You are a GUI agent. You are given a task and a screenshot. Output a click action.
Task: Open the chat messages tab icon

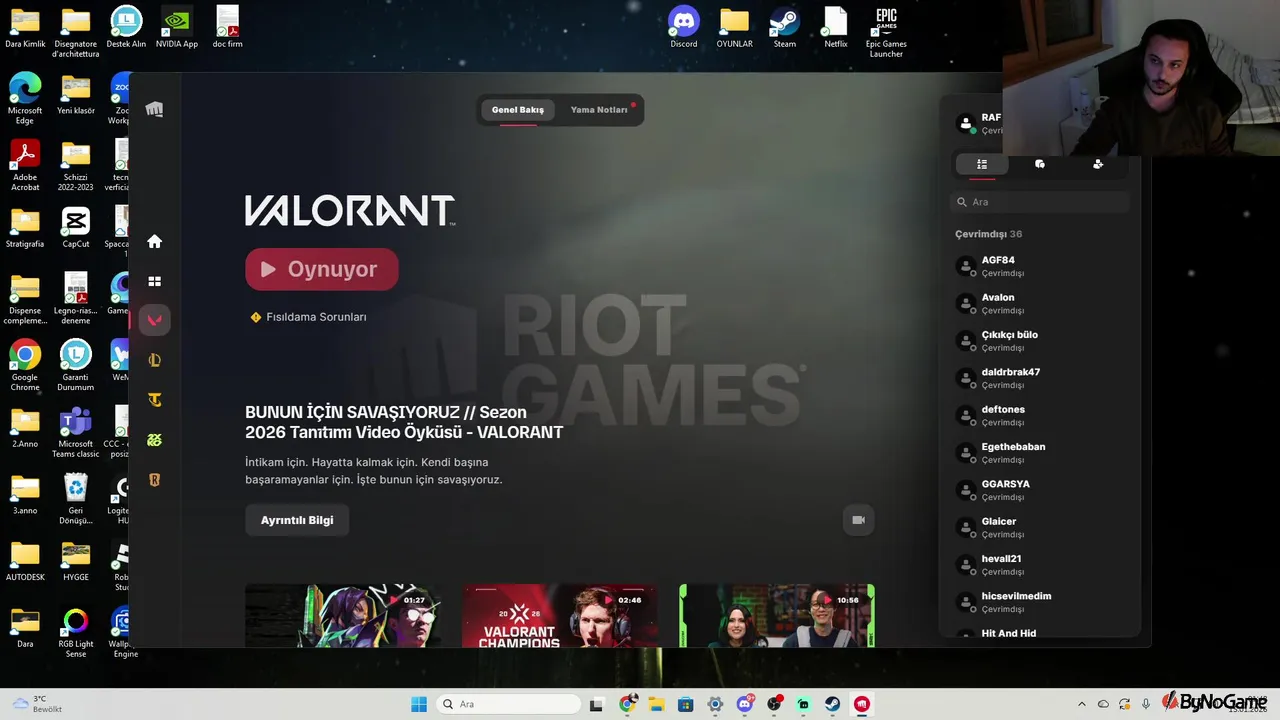1040,164
